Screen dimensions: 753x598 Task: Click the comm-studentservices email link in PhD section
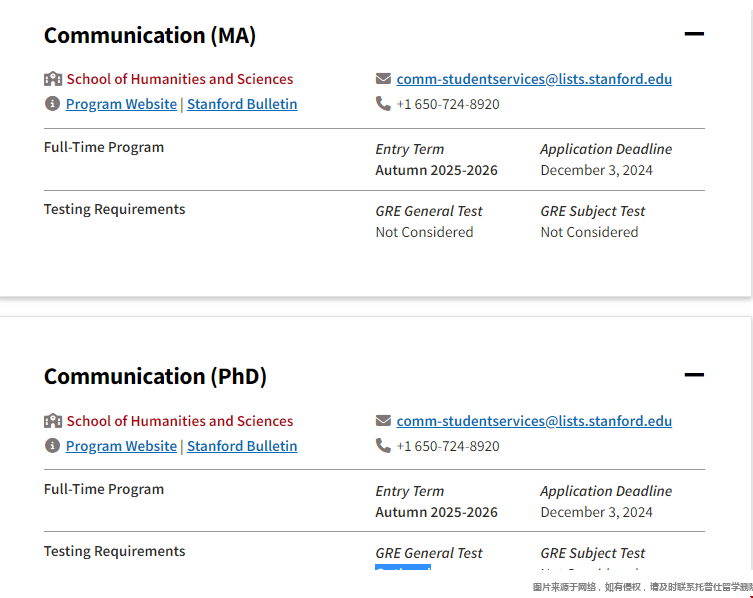(x=534, y=421)
